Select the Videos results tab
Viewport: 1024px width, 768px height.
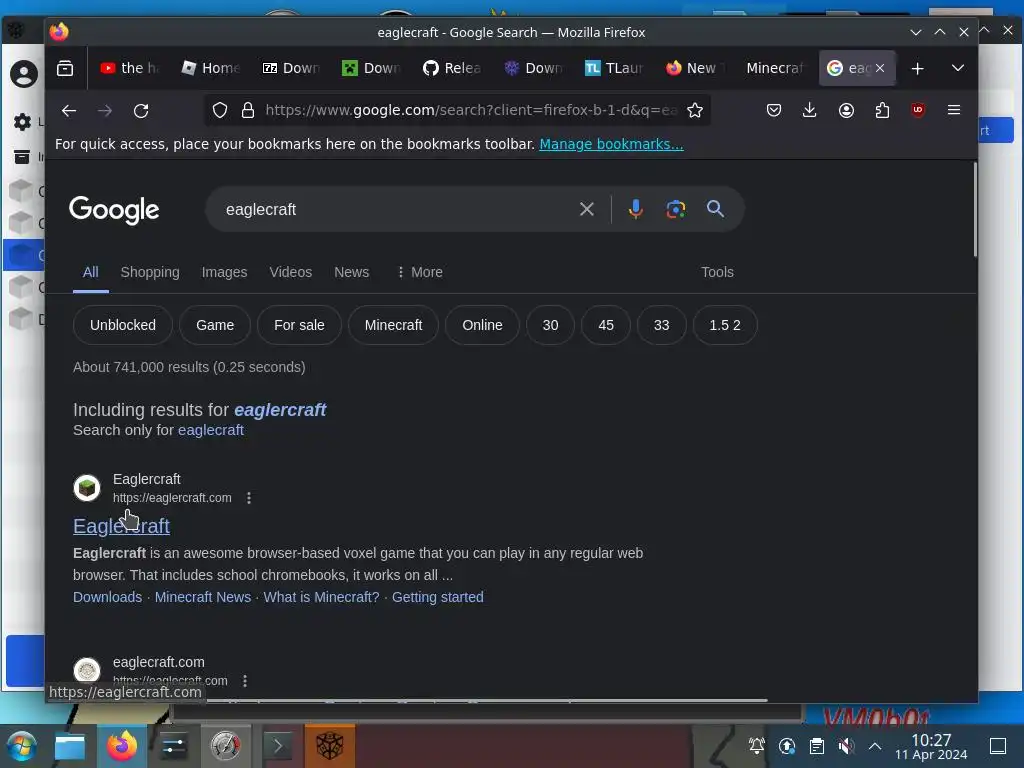click(291, 272)
